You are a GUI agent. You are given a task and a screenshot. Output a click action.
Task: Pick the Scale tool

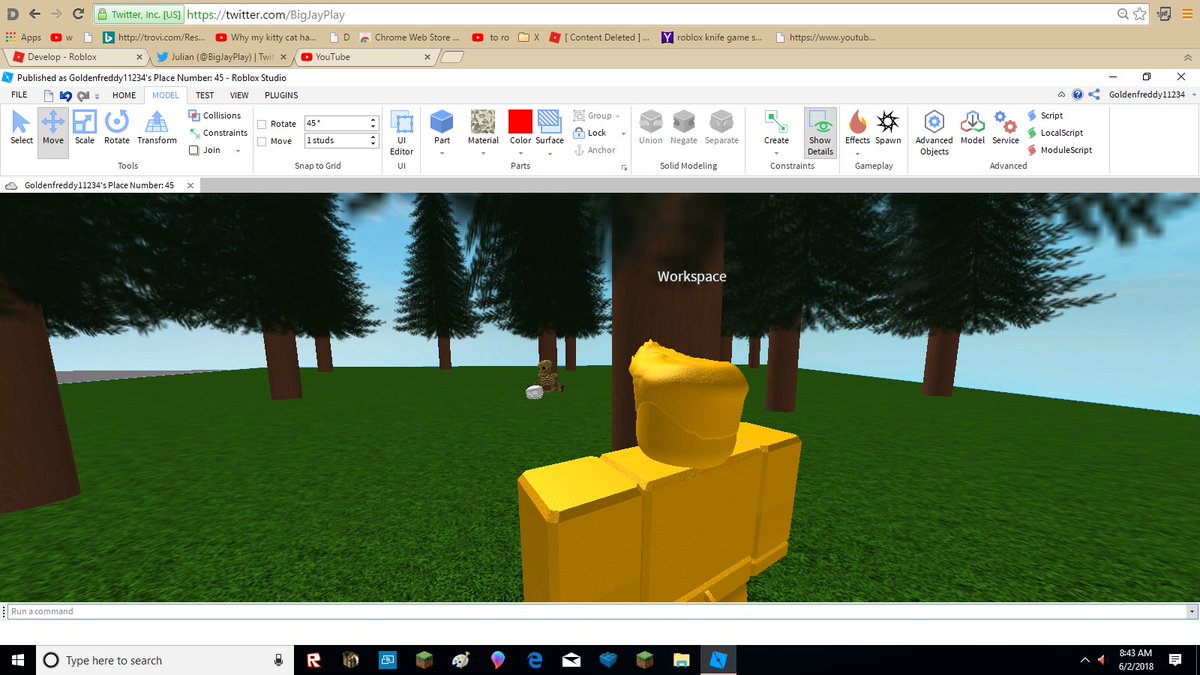pos(85,128)
